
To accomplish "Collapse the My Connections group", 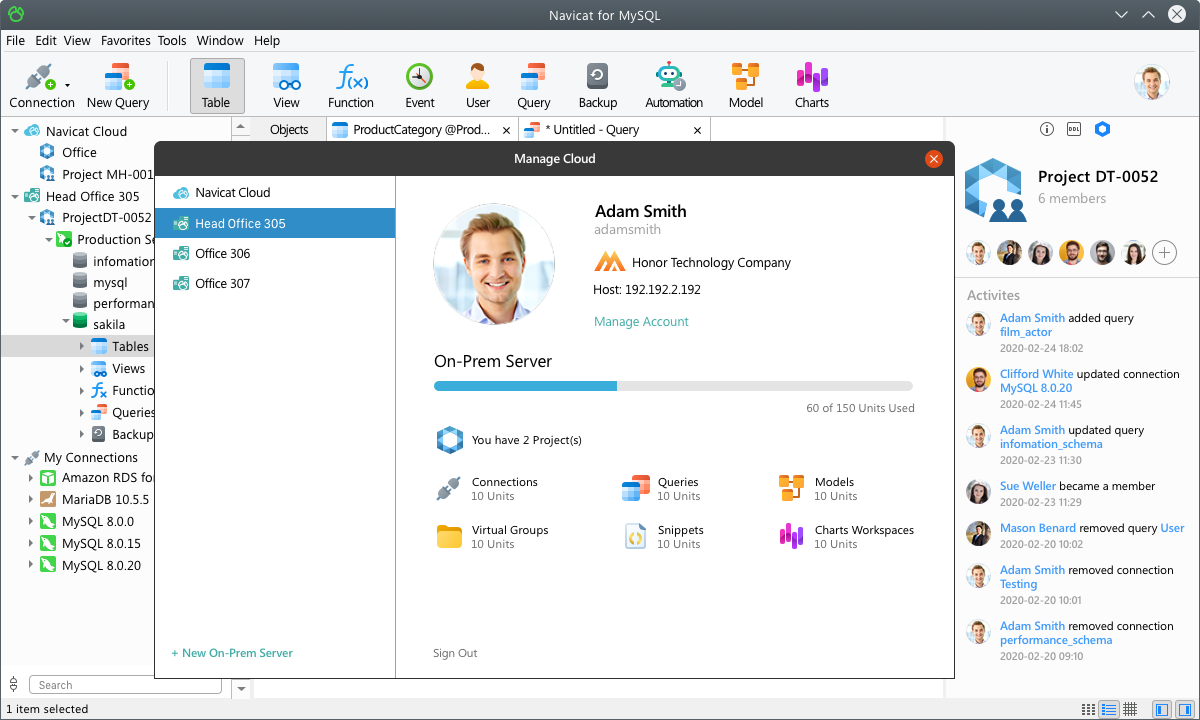I will [x=15, y=458].
